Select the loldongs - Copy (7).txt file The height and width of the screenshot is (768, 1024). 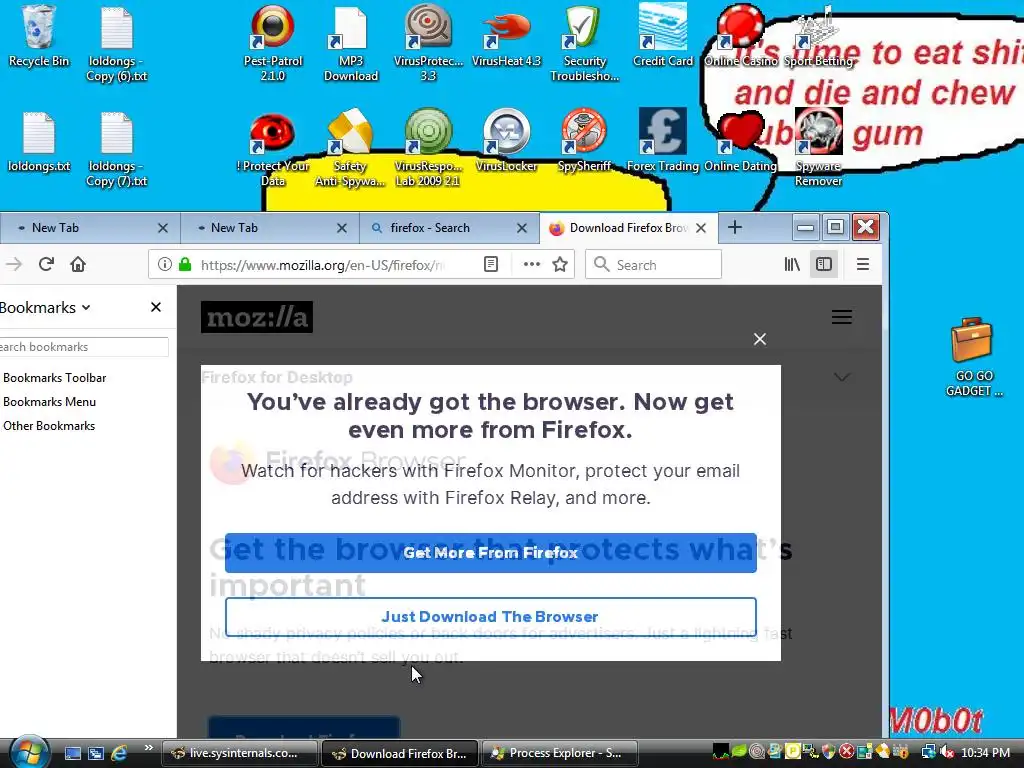pos(117,149)
